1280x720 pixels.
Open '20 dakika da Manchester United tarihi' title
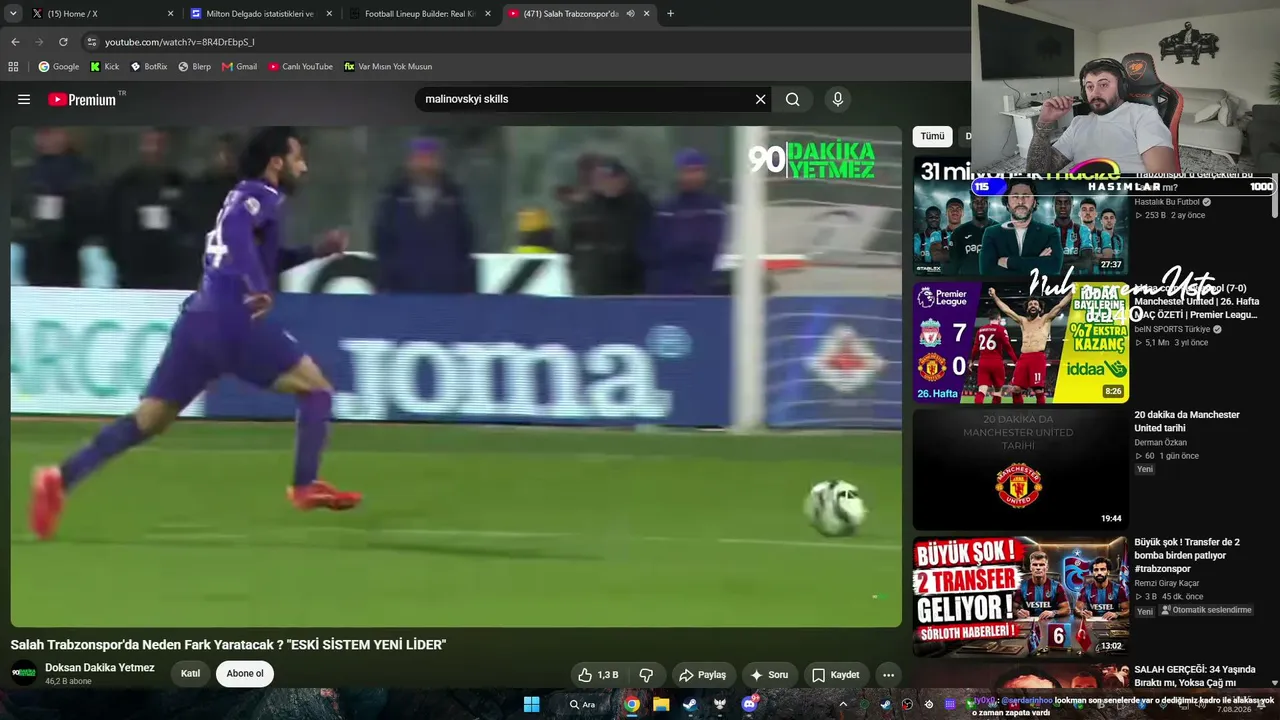point(1187,421)
